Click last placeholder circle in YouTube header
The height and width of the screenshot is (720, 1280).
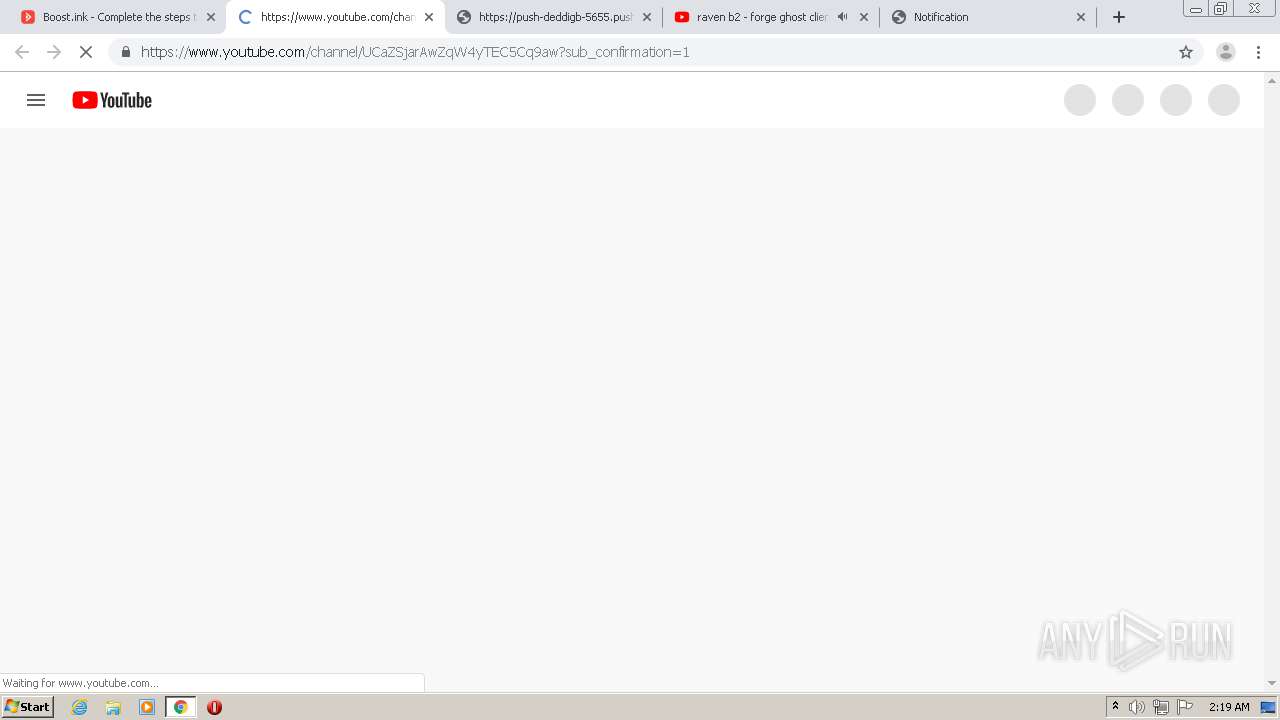pos(1224,100)
